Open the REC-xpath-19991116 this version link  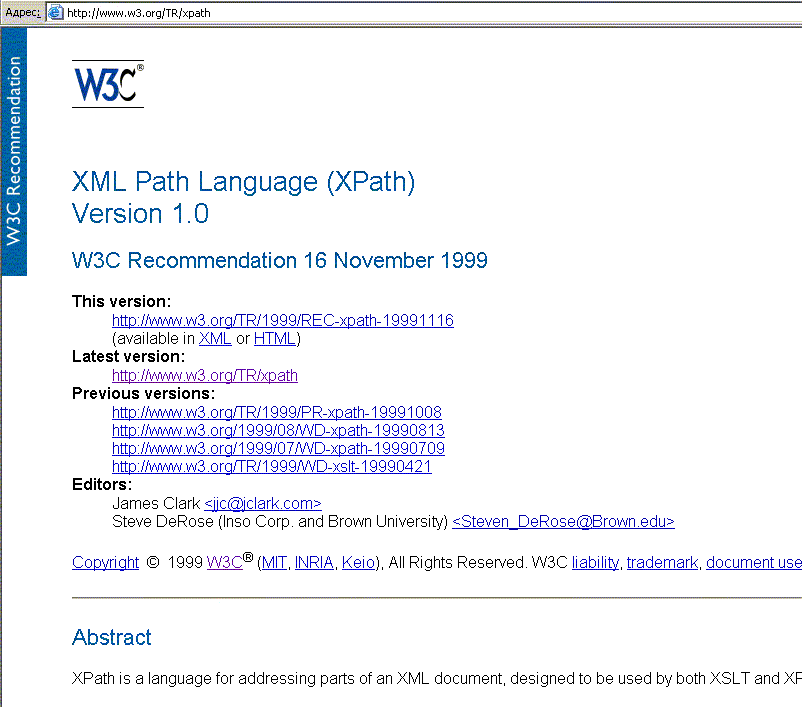pos(283,320)
